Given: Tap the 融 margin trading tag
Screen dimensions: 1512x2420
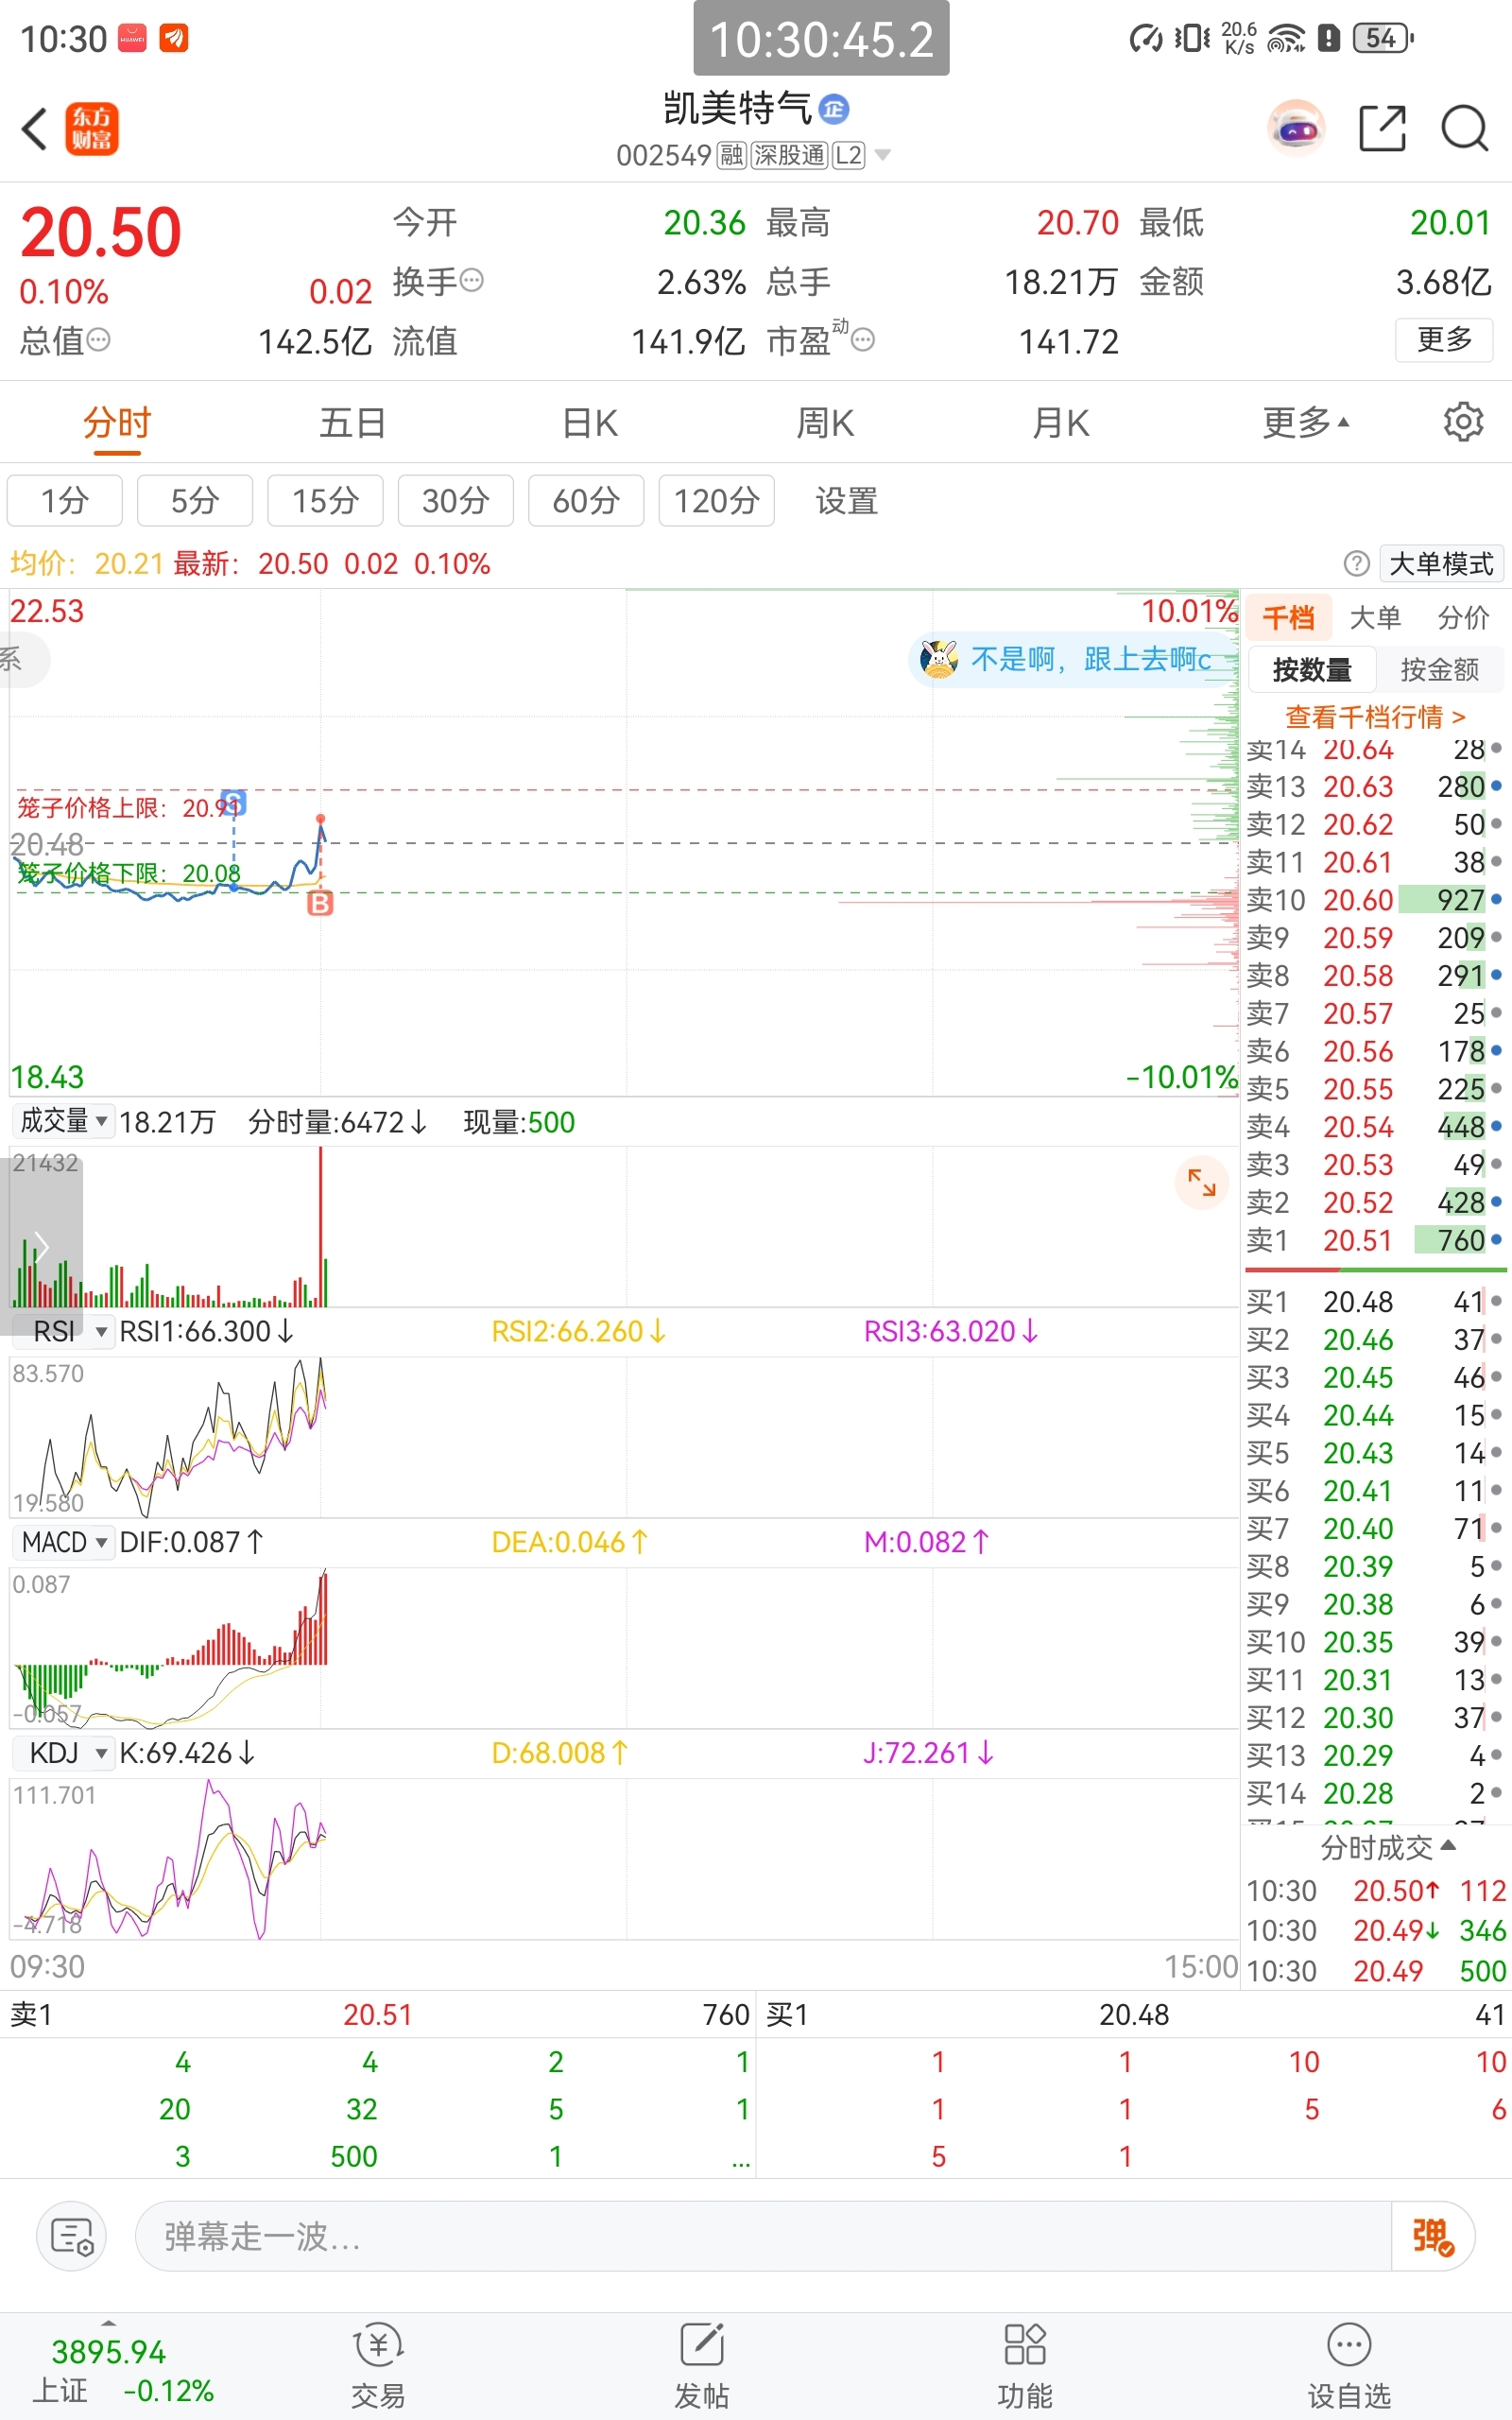Looking at the screenshot, I should [732, 155].
